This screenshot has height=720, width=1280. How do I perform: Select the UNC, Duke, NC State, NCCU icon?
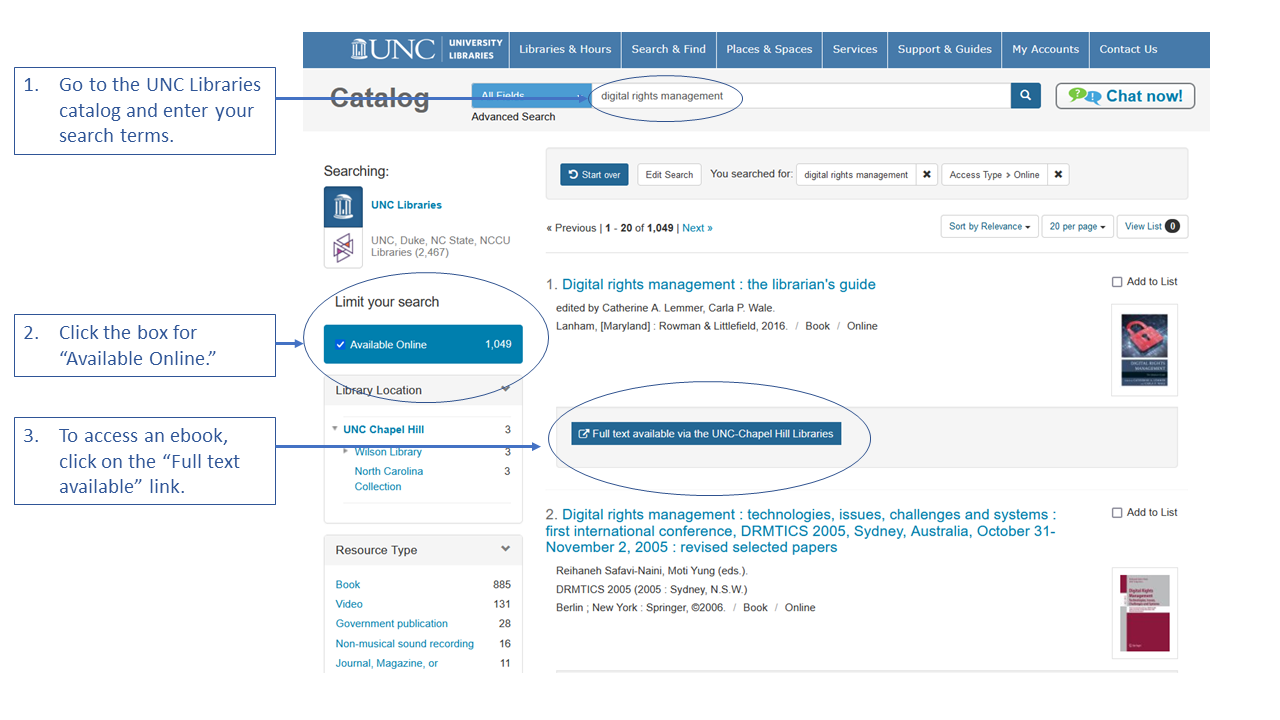point(343,247)
